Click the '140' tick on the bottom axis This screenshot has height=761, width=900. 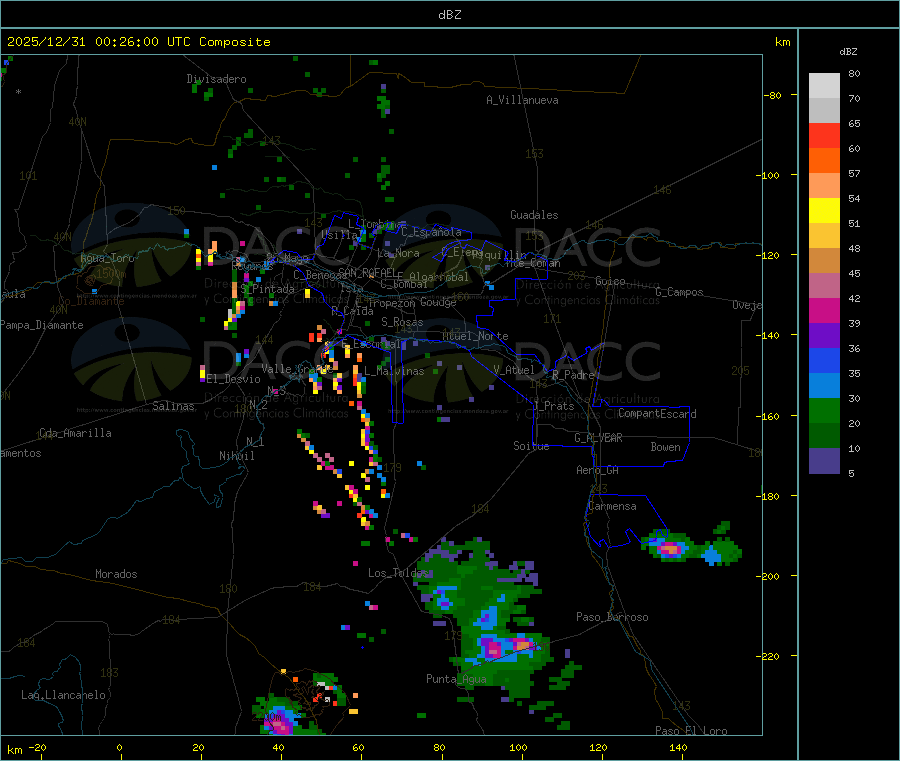tap(678, 747)
